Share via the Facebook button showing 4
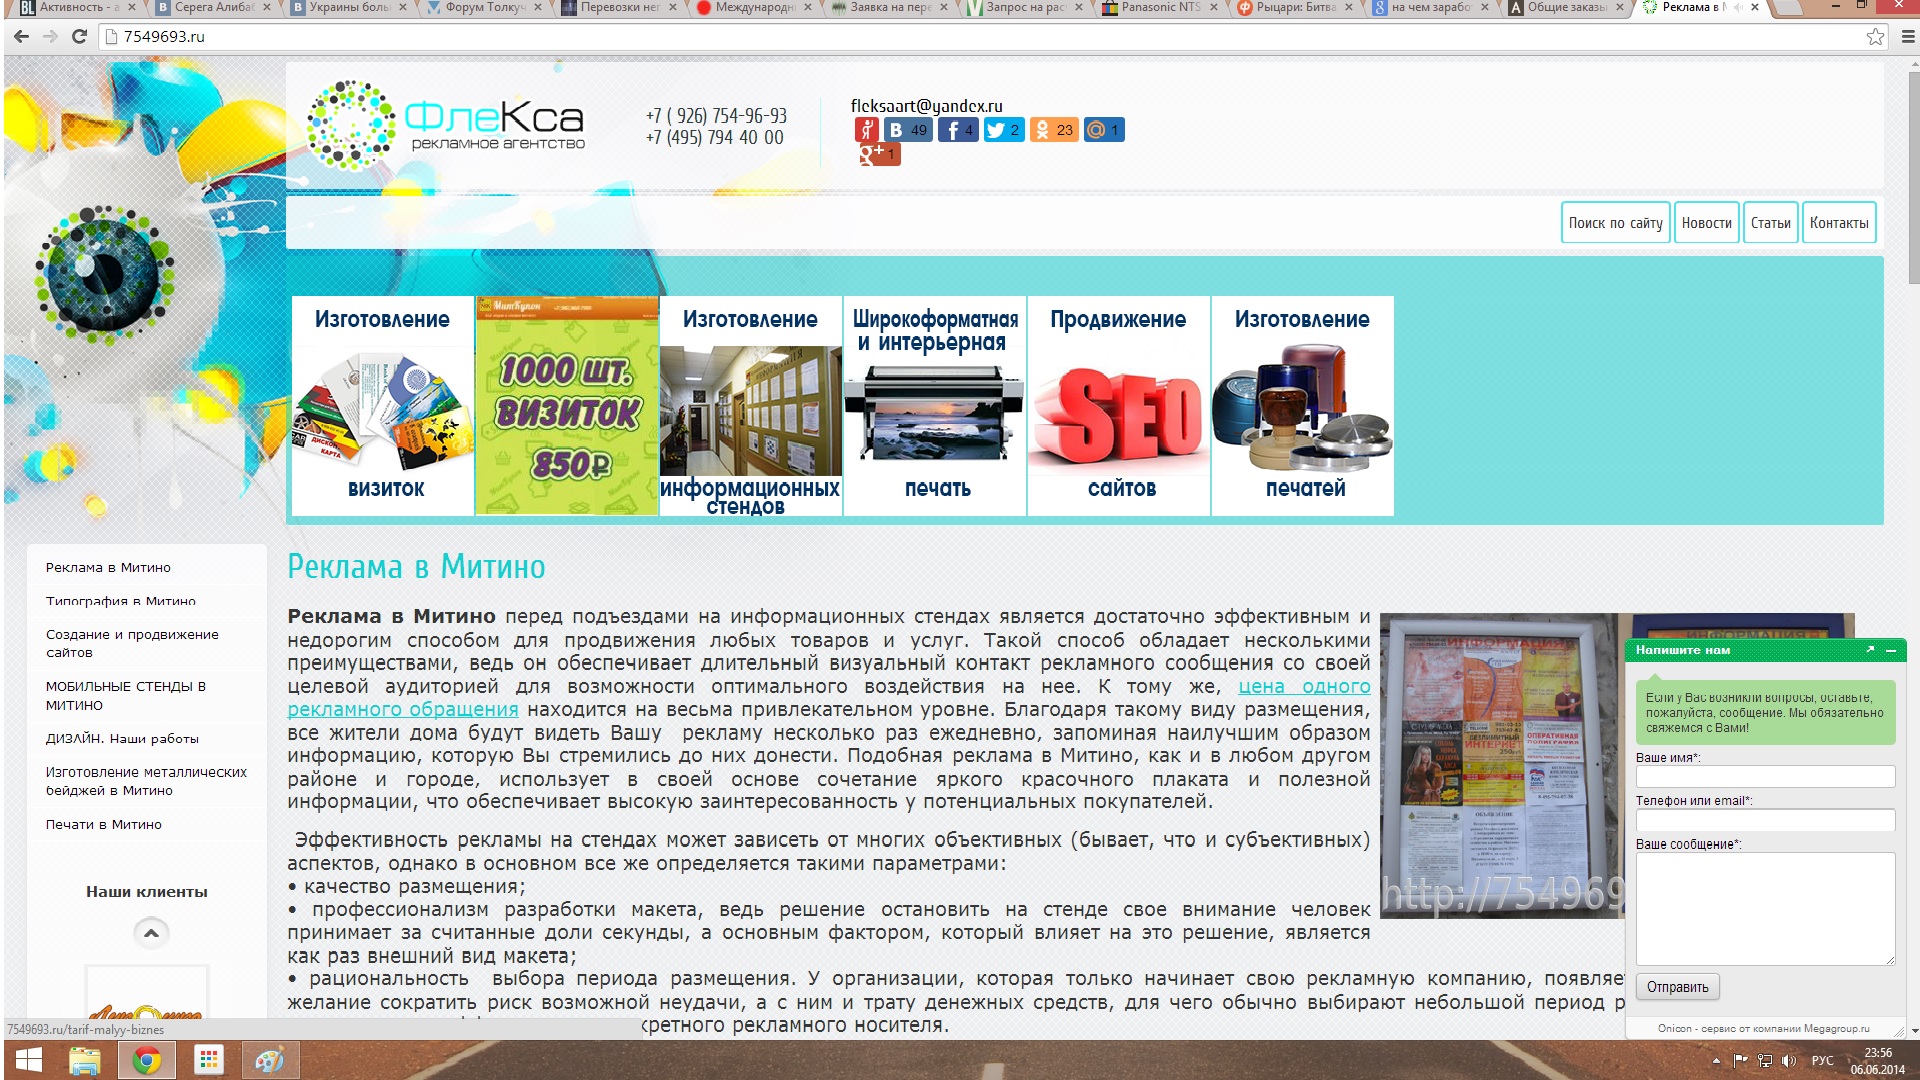 tap(958, 130)
